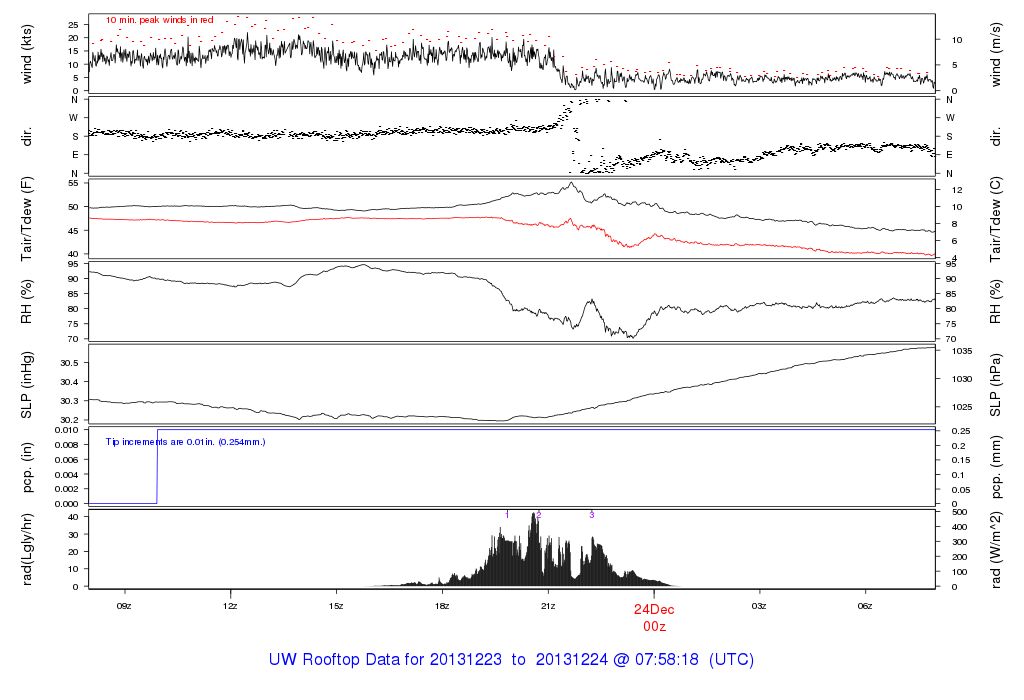1024x700 pixels.
Task: Click the 21z time axis label
Action: pyautogui.click(x=548, y=606)
